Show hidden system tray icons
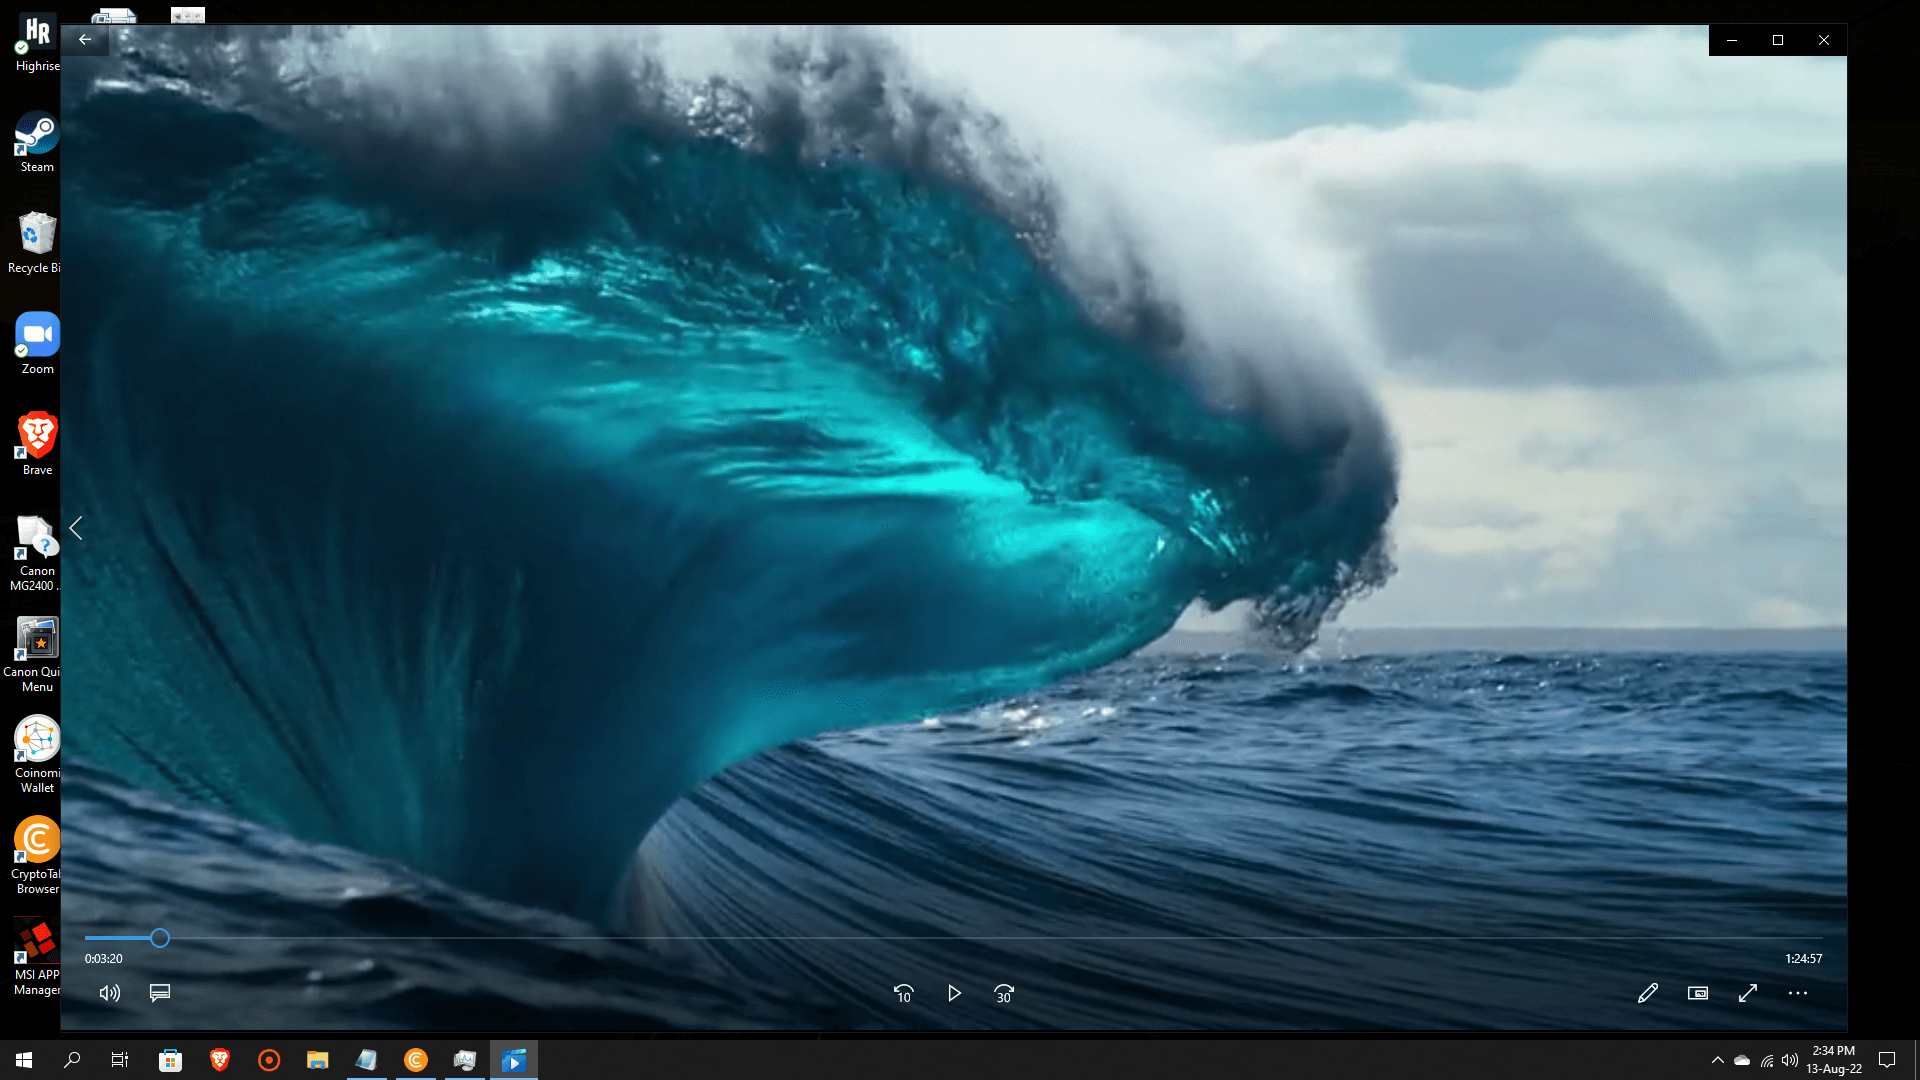Screen dimensions: 1920x1080 pos(1718,1060)
